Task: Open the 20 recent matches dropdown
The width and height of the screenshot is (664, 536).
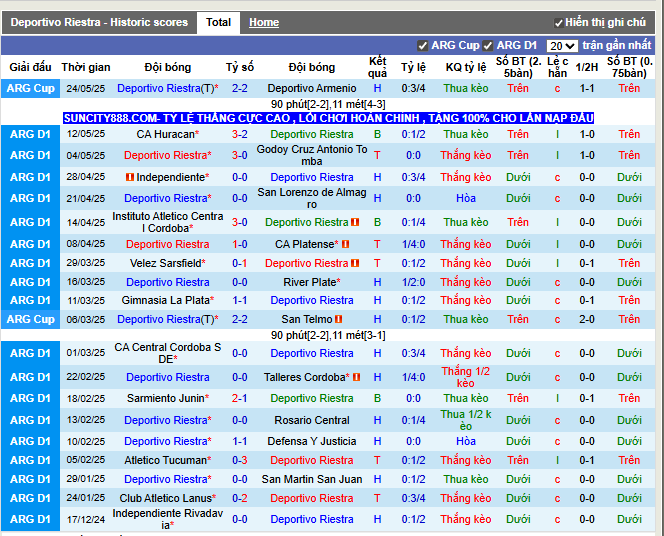Action: (562, 46)
